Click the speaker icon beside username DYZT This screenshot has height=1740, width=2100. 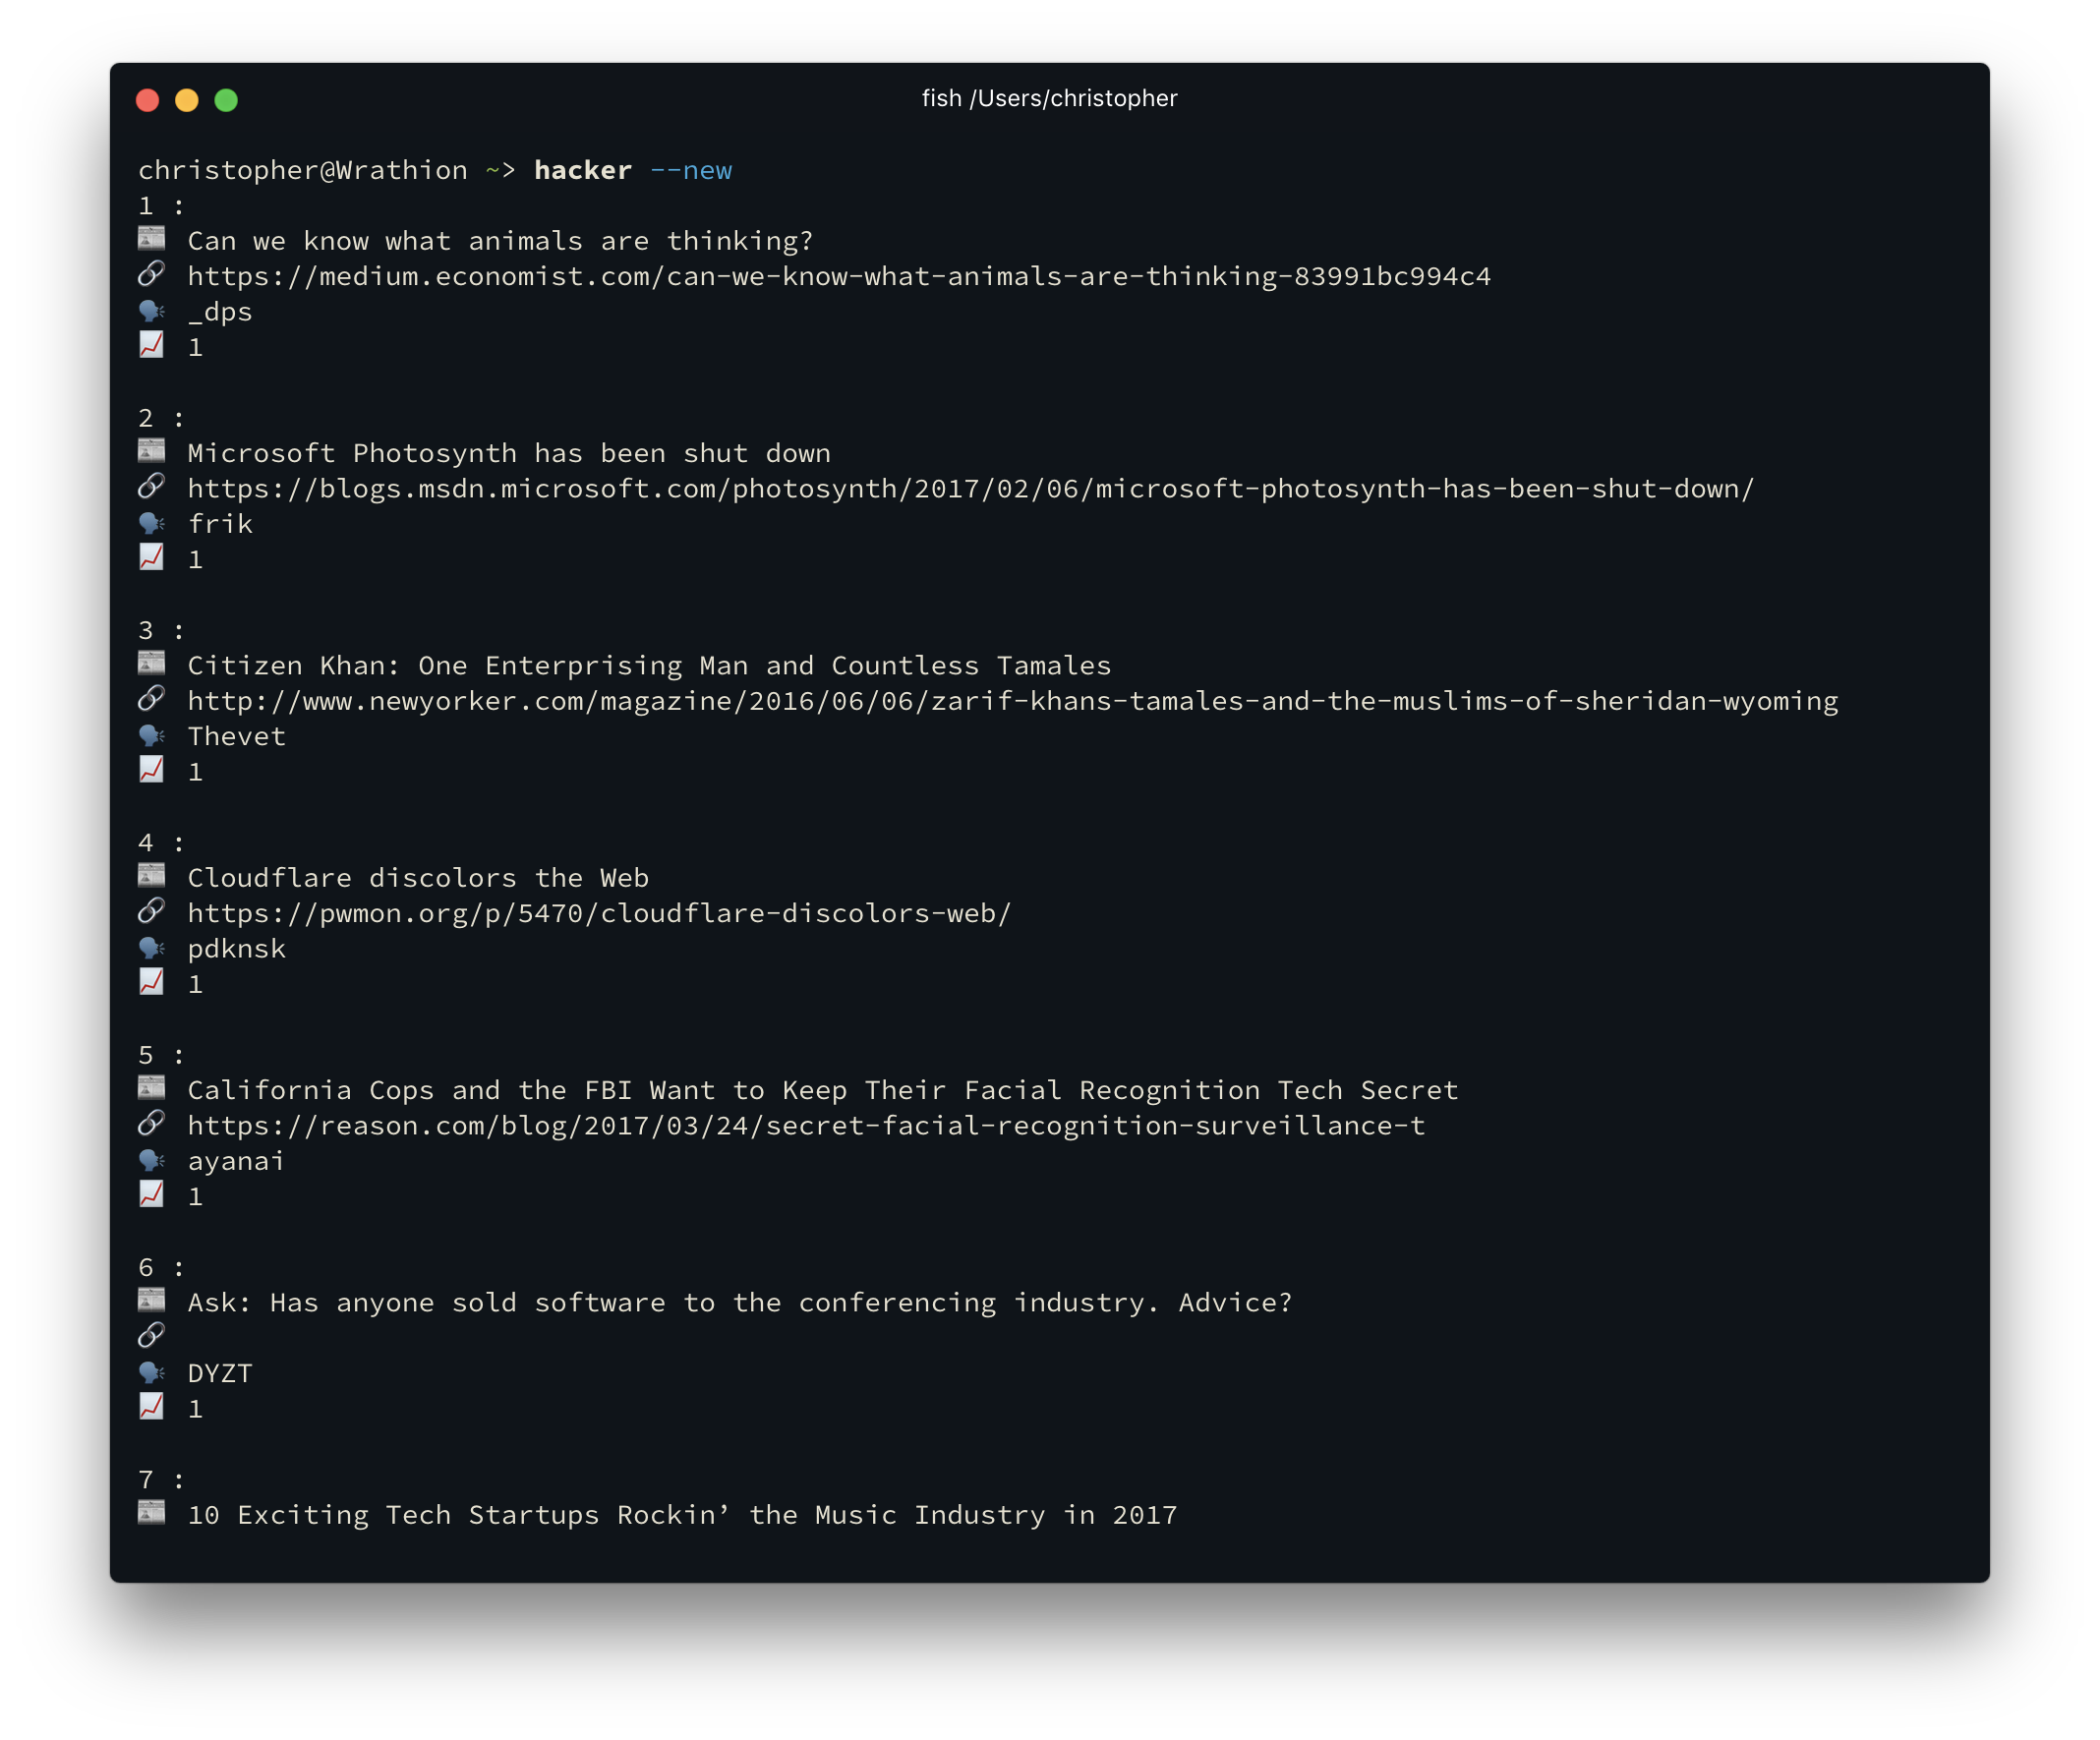[x=152, y=1372]
